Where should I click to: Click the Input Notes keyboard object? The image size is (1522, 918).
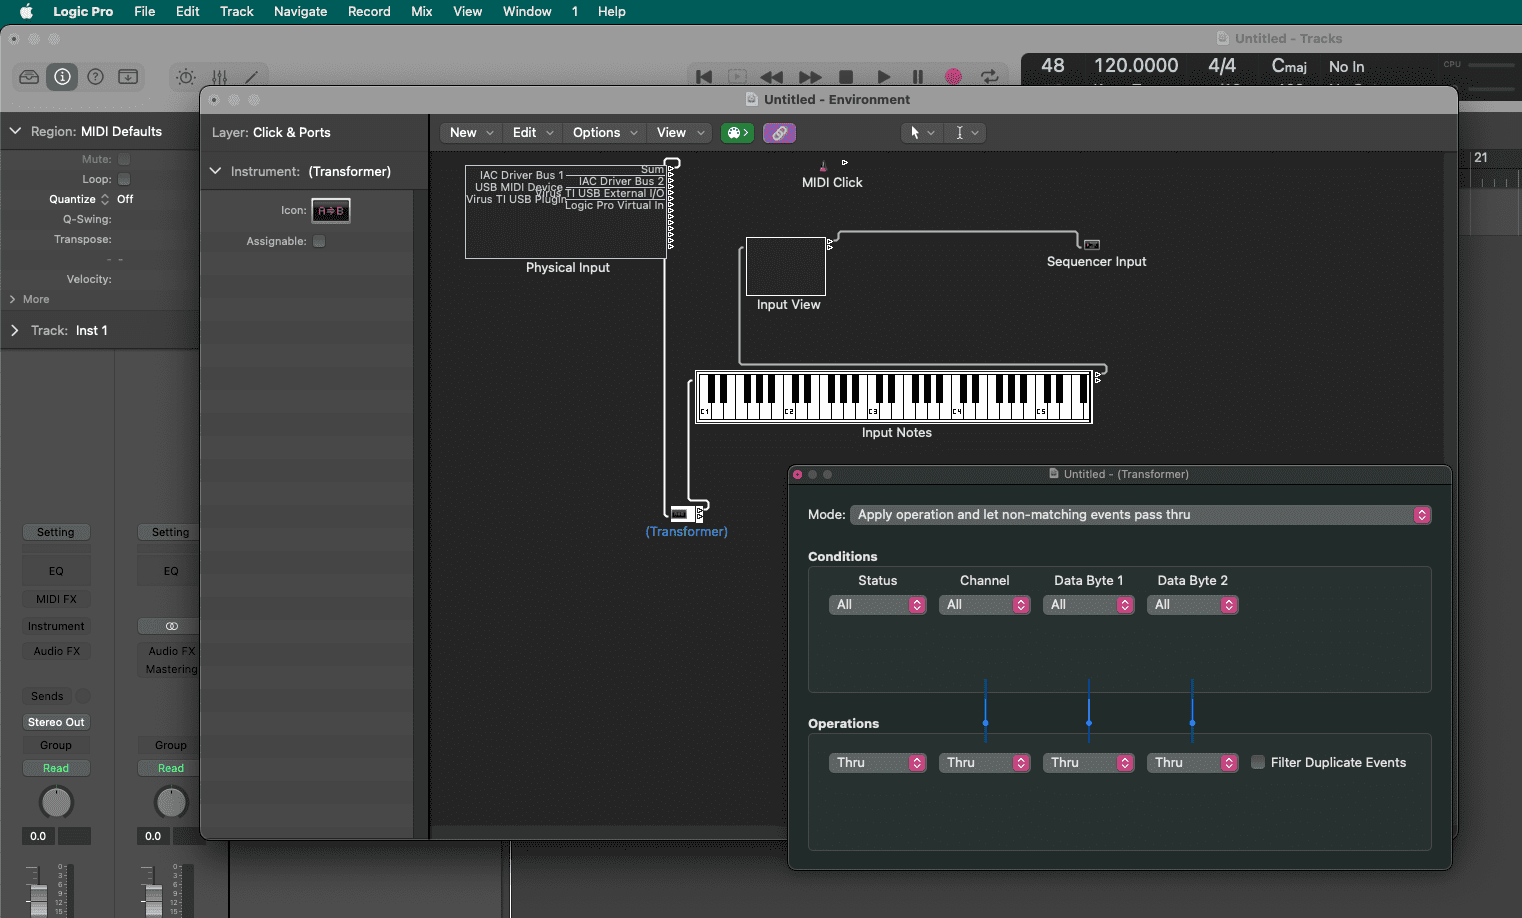pos(894,397)
